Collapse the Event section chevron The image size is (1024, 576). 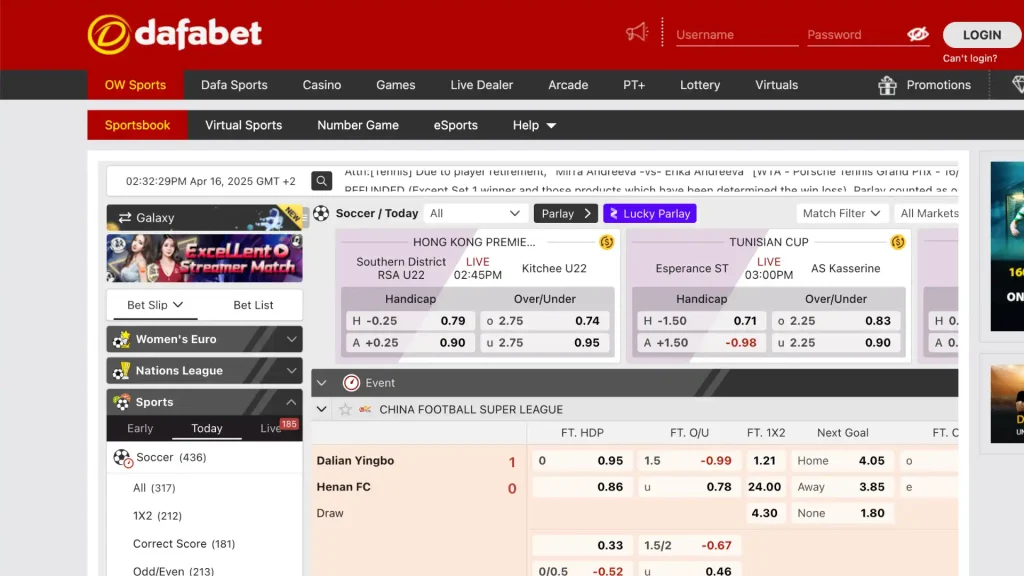coord(321,383)
